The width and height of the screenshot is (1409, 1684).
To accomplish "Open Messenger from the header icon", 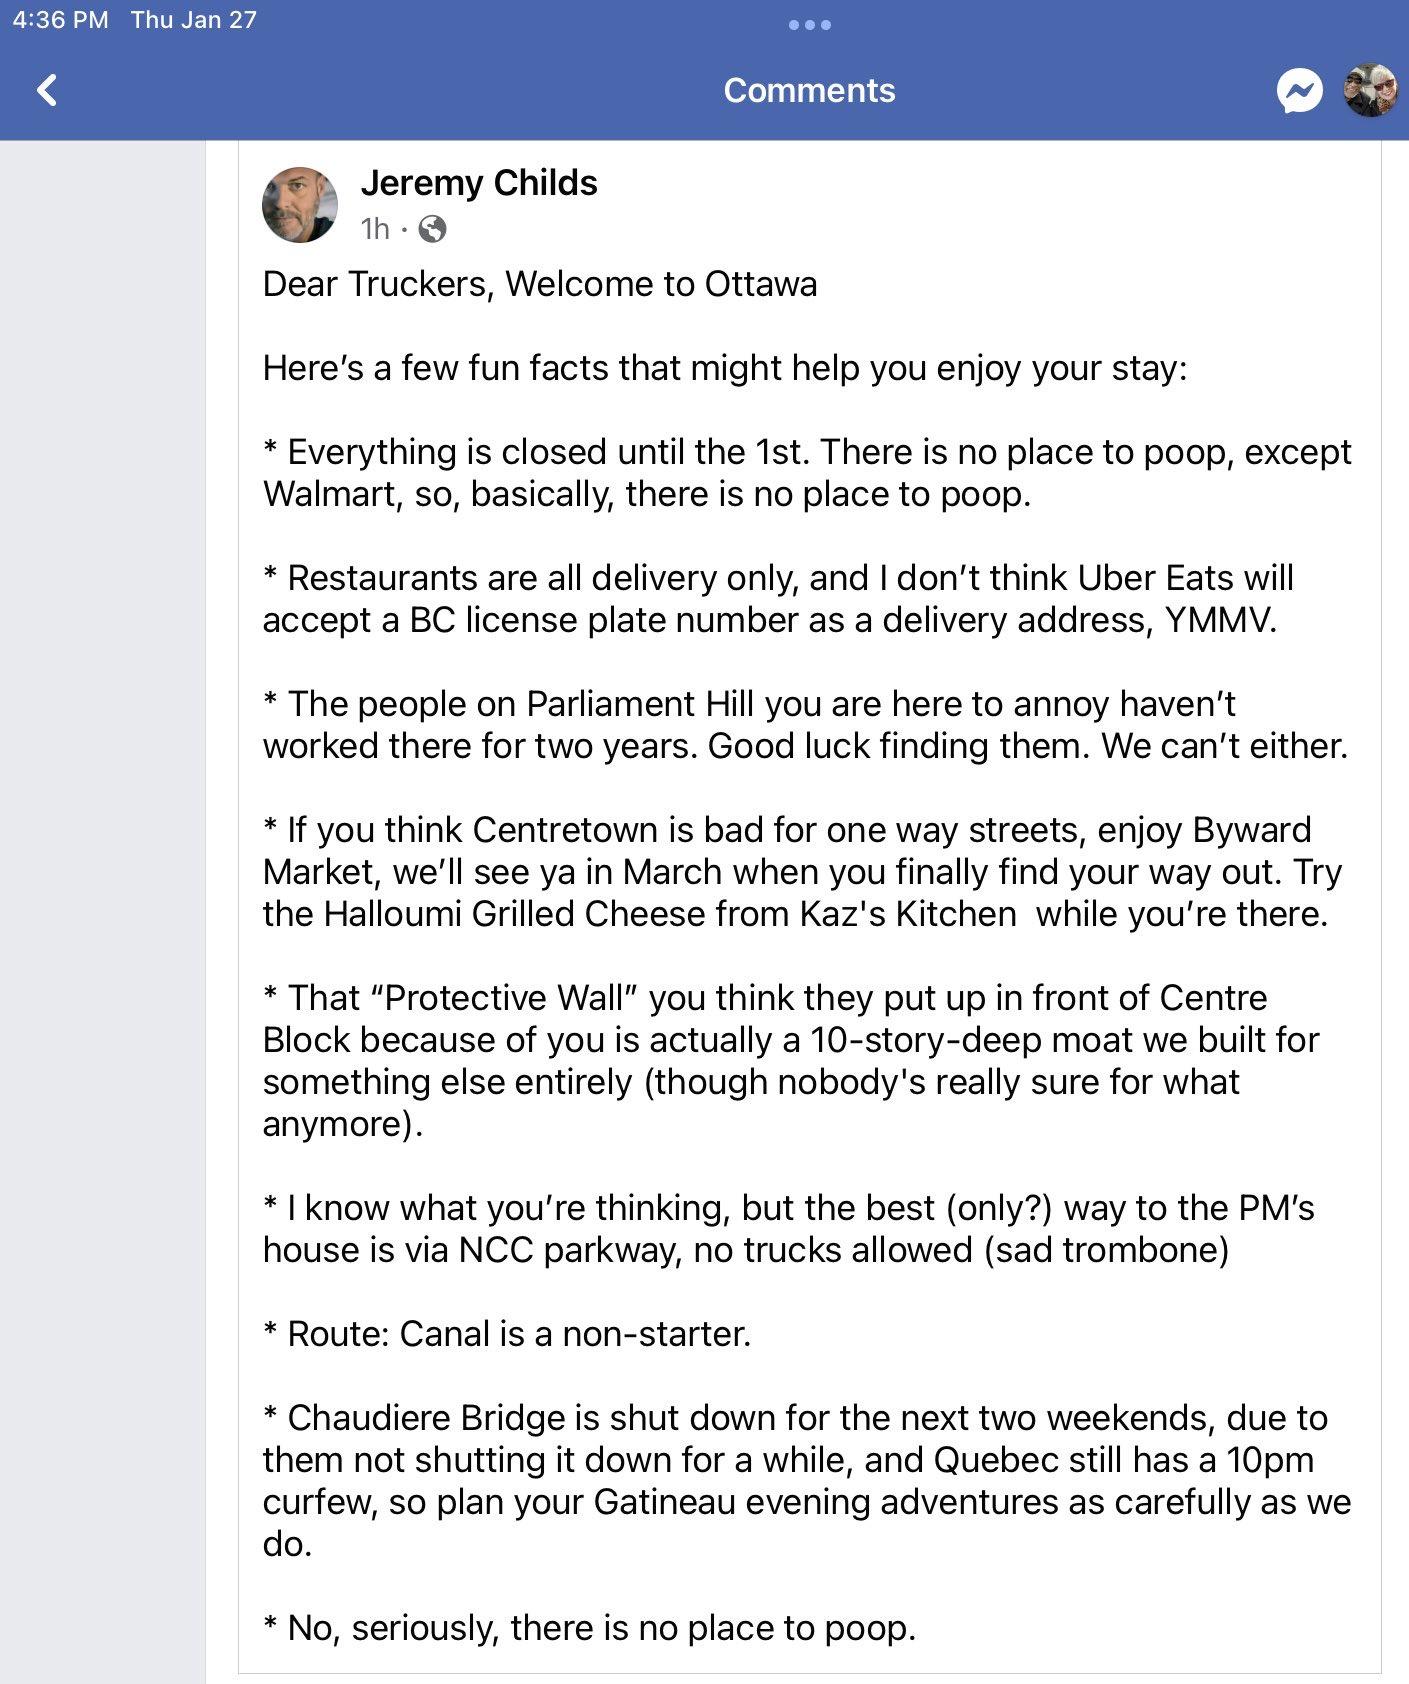I will point(1299,91).
